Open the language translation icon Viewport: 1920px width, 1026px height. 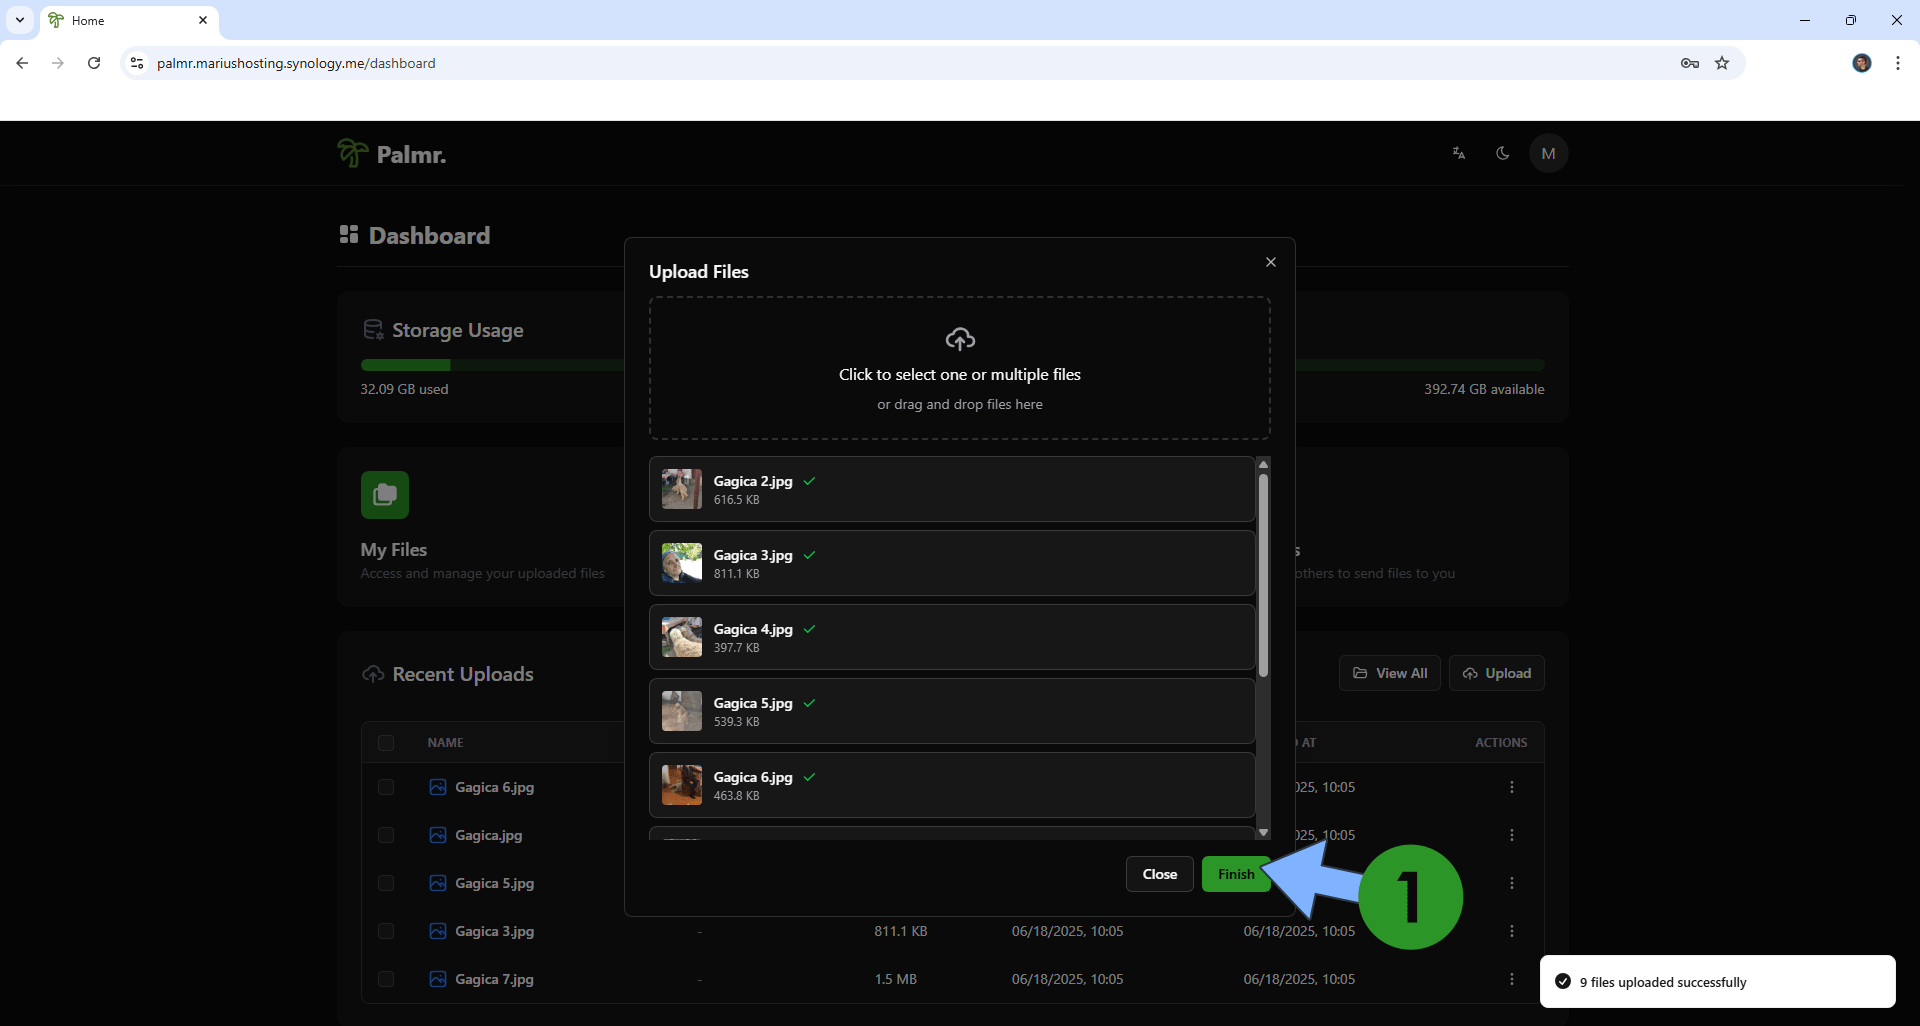click(x=1459, y=153)
